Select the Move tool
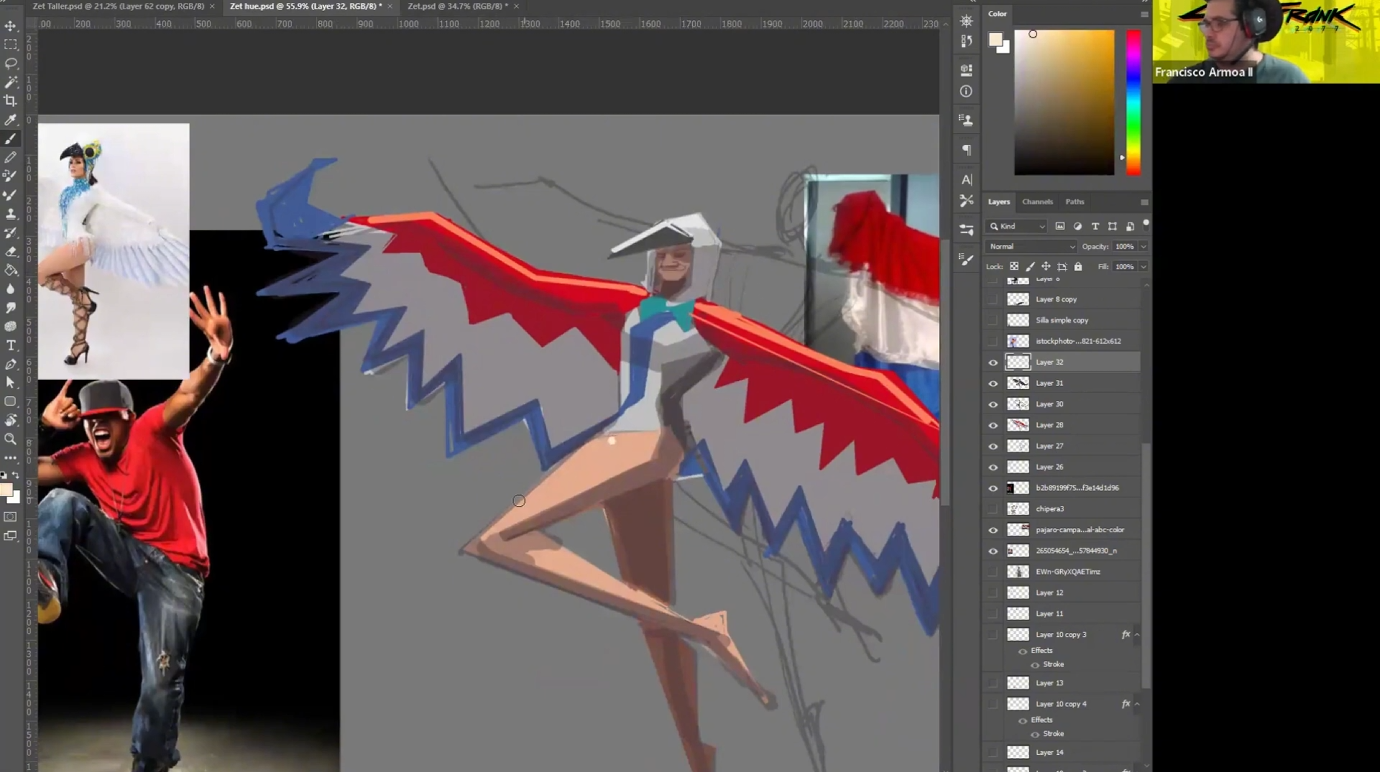This screenshot has width=1380, height=772. pyautogui.click(x=11, y=26)
